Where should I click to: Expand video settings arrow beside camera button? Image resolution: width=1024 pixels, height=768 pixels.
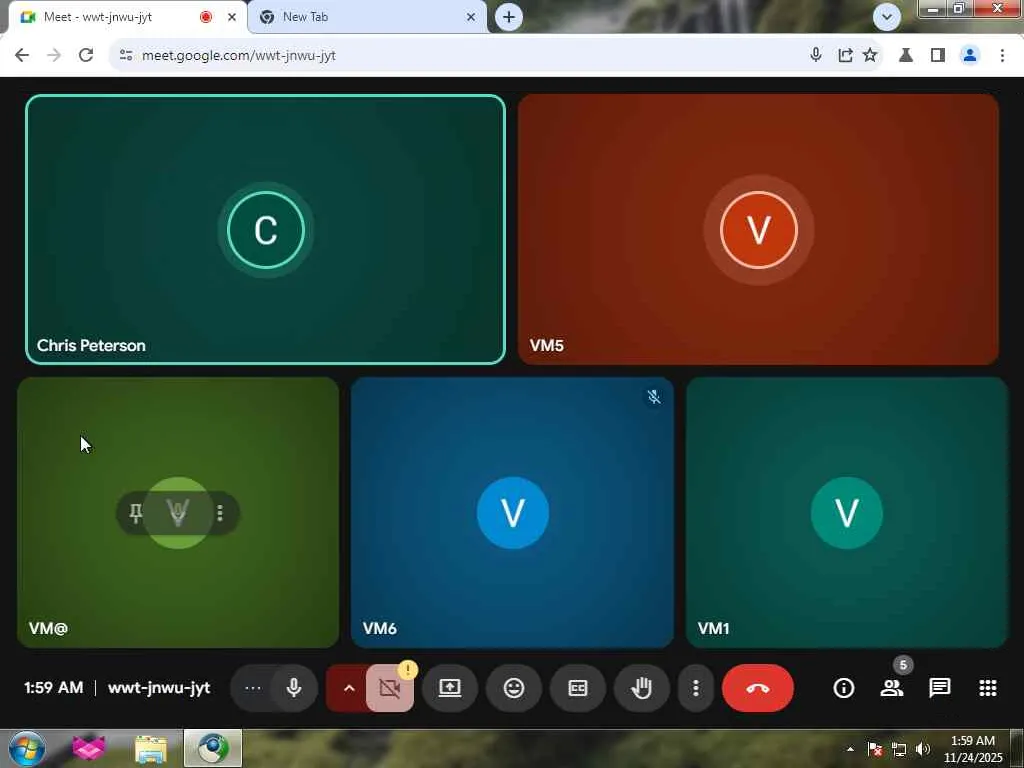pyautogui.click(x=349, y=688)
